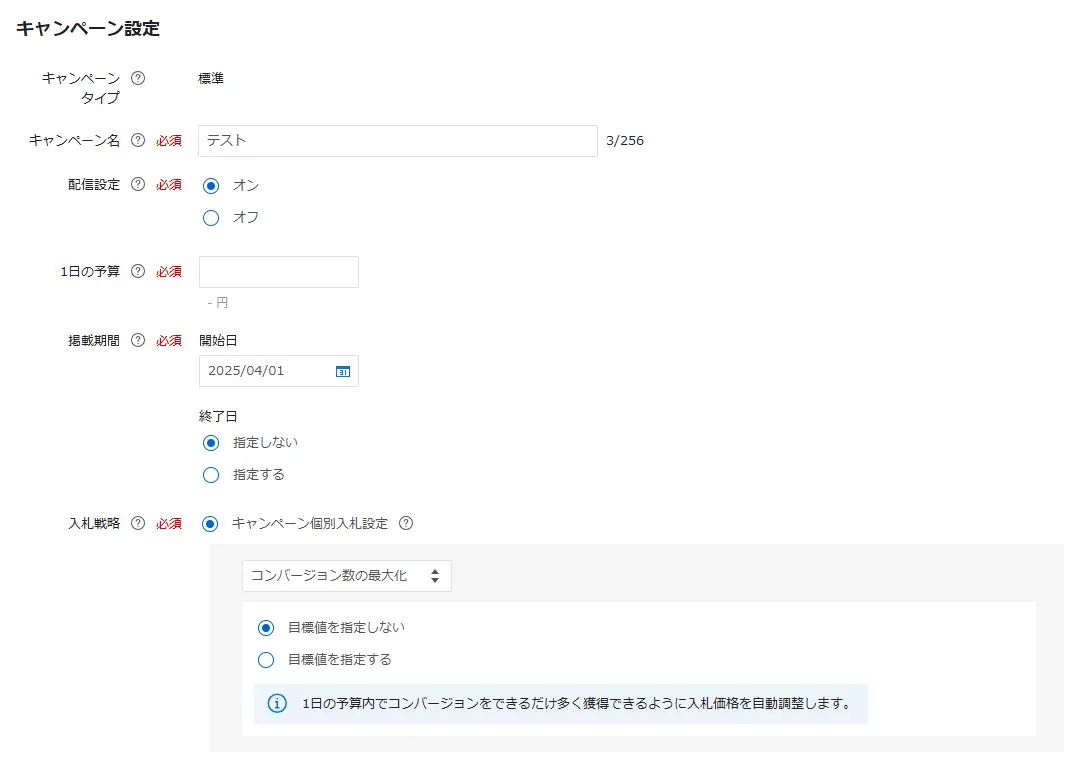The image size is (1087, 760).
Task: Open the 配信設定 help tooltip
Action: [x=138, y=184]
